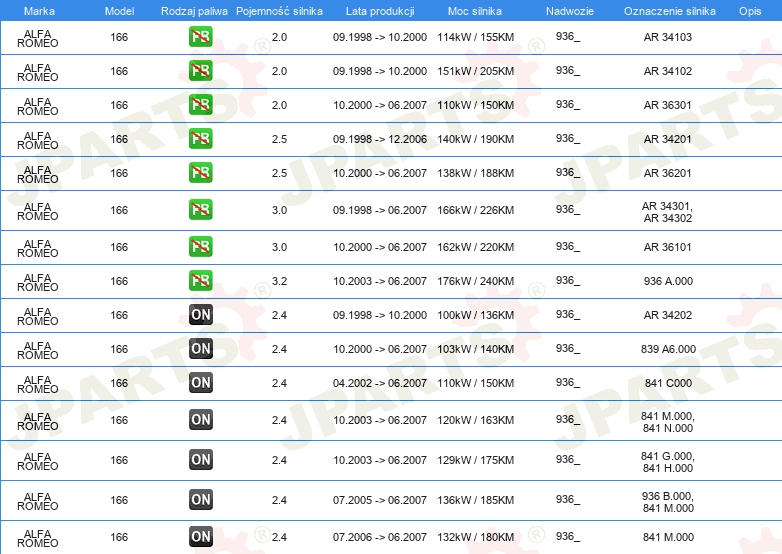Screen dimensions: 782x554
Task: Select Oznaczenie silnika column header
Action: tap(669, 11)
